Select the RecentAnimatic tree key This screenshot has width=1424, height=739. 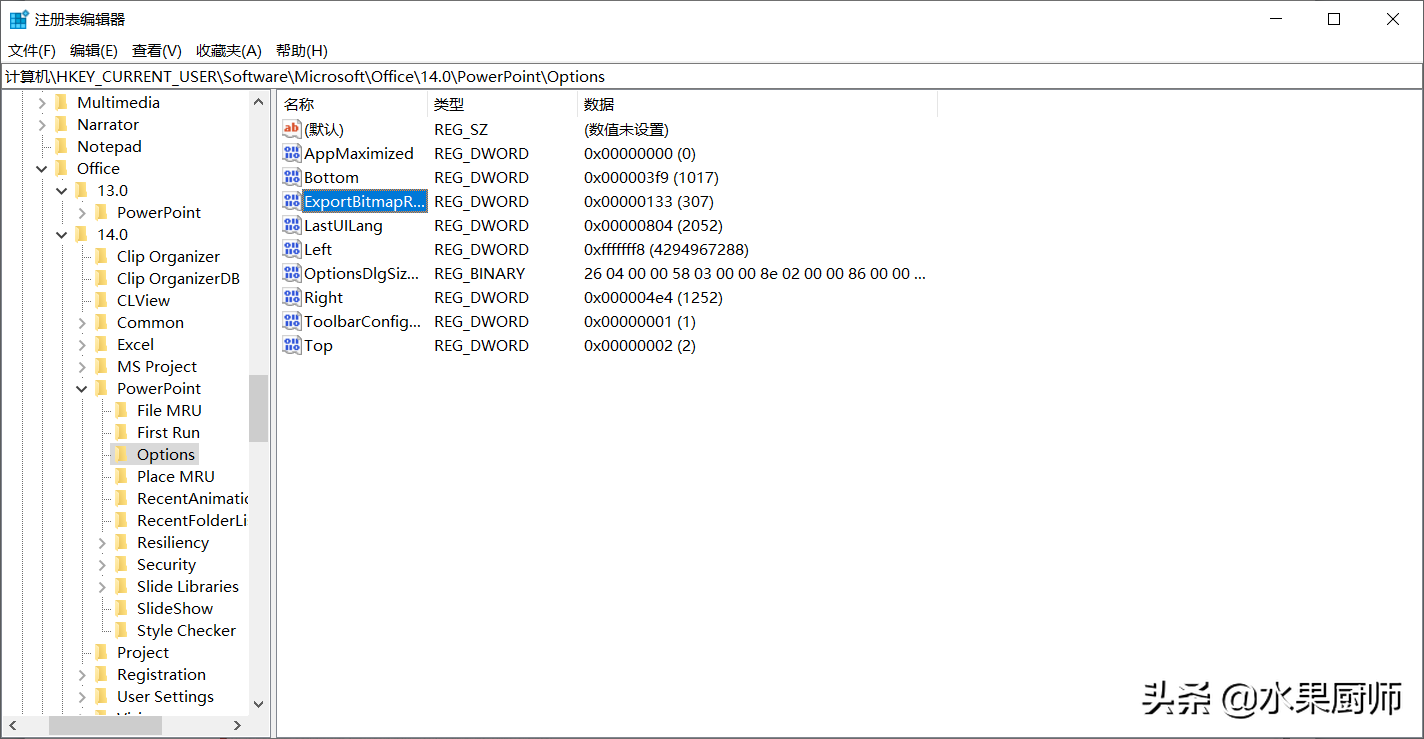[192, 498]
